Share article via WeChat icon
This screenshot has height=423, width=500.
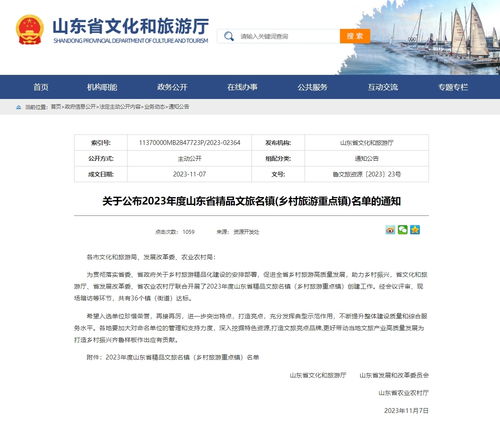pos(402,230)
